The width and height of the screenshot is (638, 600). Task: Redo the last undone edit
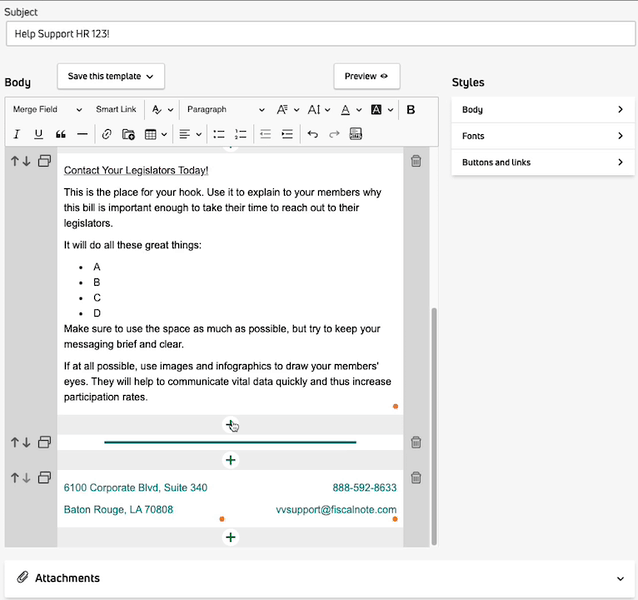tap(334, 134)
